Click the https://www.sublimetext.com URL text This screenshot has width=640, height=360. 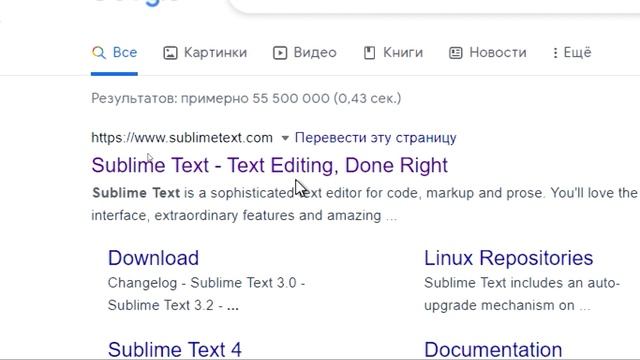click(x=182, y=138)
